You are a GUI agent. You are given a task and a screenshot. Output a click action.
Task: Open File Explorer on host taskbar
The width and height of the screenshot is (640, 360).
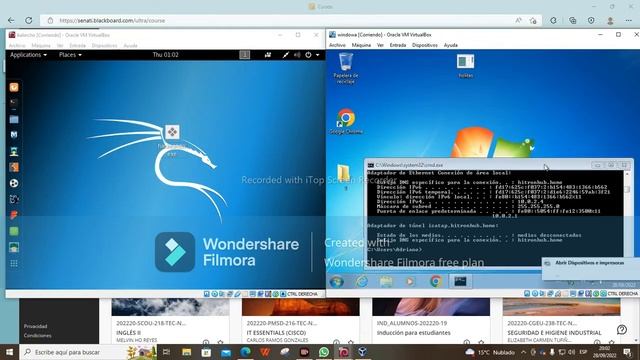(187, 352)
